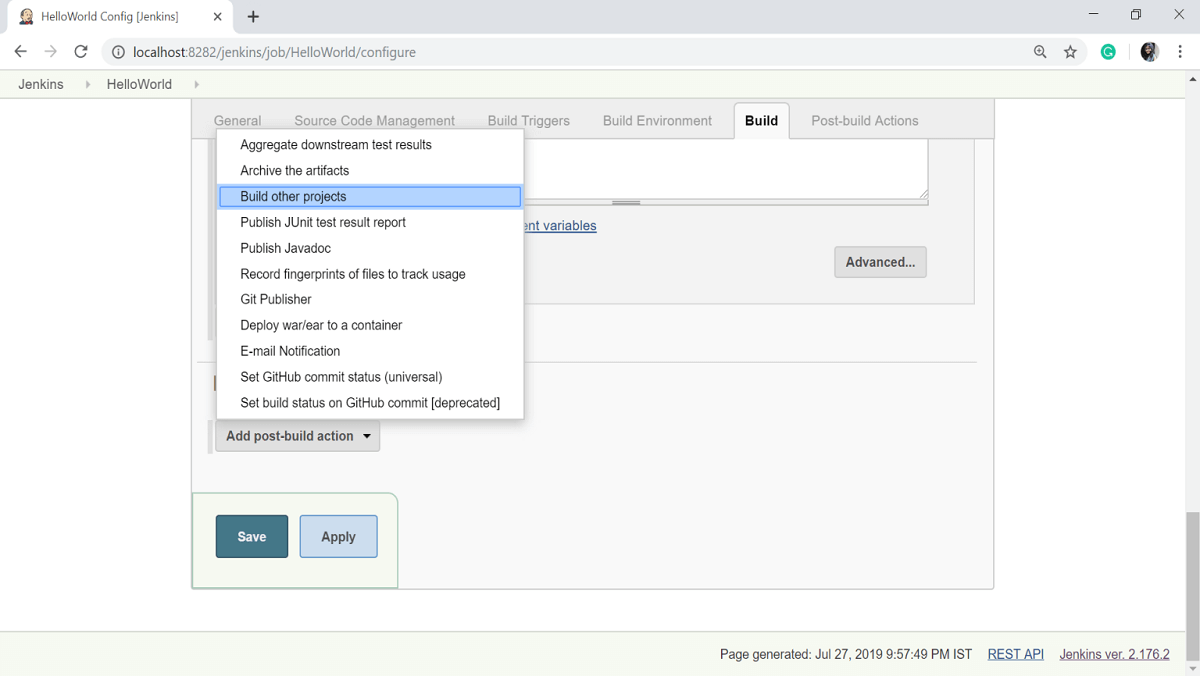Choose Archive the artifacts

pos(370,171)
